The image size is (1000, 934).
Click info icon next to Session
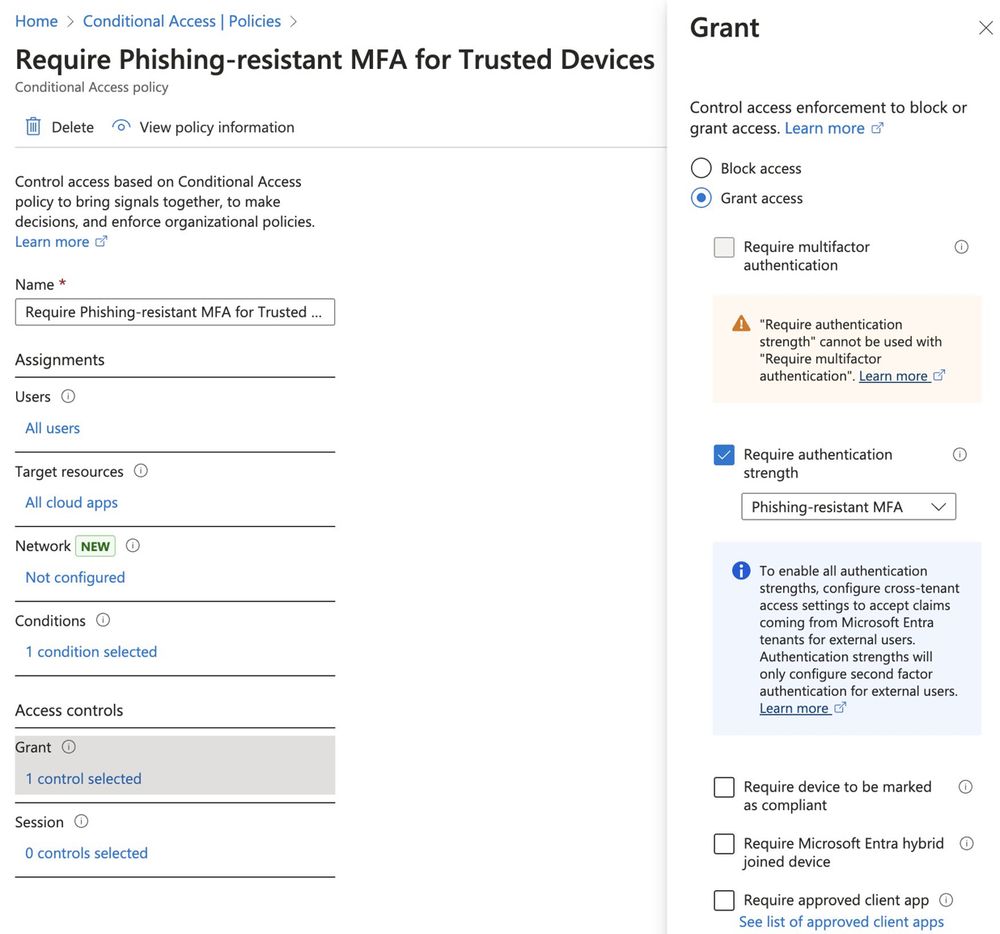click(x=81, y=821)
